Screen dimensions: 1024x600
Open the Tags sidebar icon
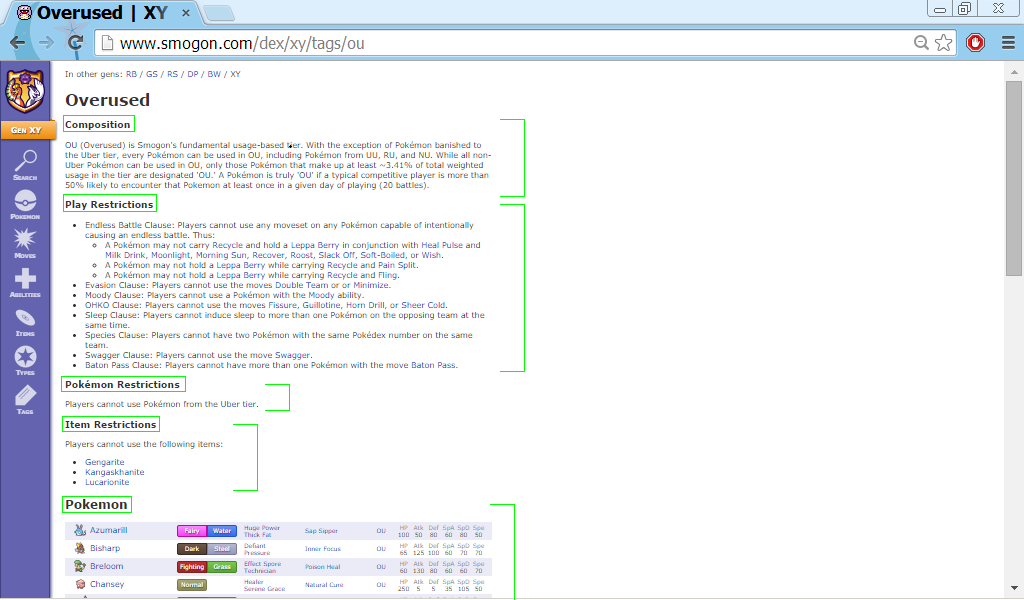coord(25,400)
